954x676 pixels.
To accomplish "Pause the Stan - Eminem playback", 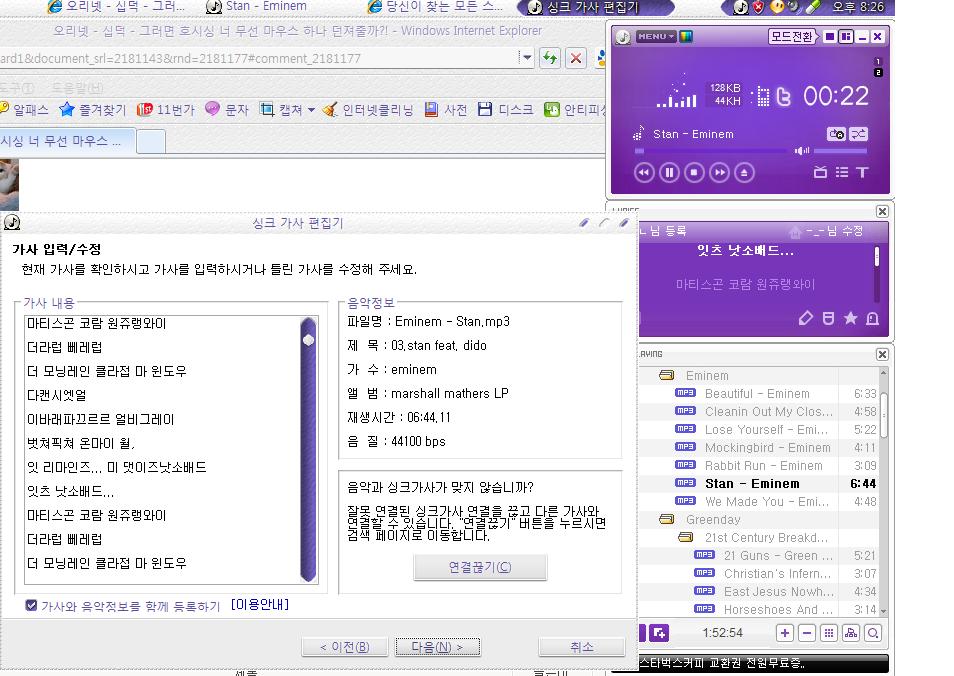I will [x=669, y=173].
